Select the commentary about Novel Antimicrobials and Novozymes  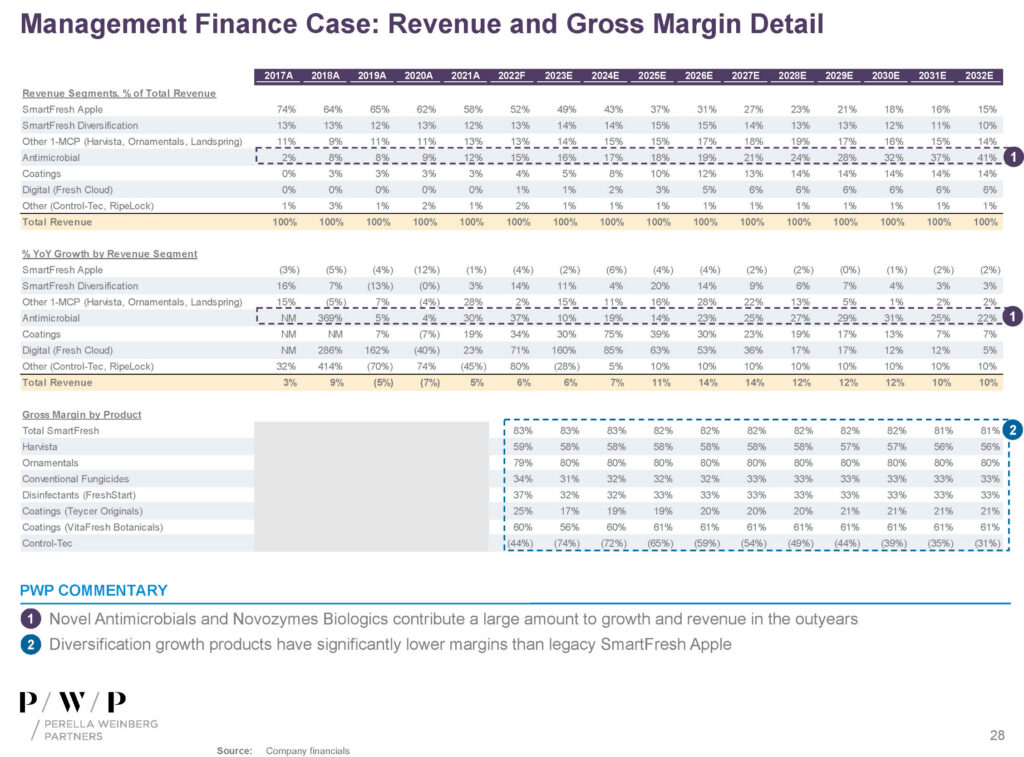pyautogui.click(x=453, y=619)
